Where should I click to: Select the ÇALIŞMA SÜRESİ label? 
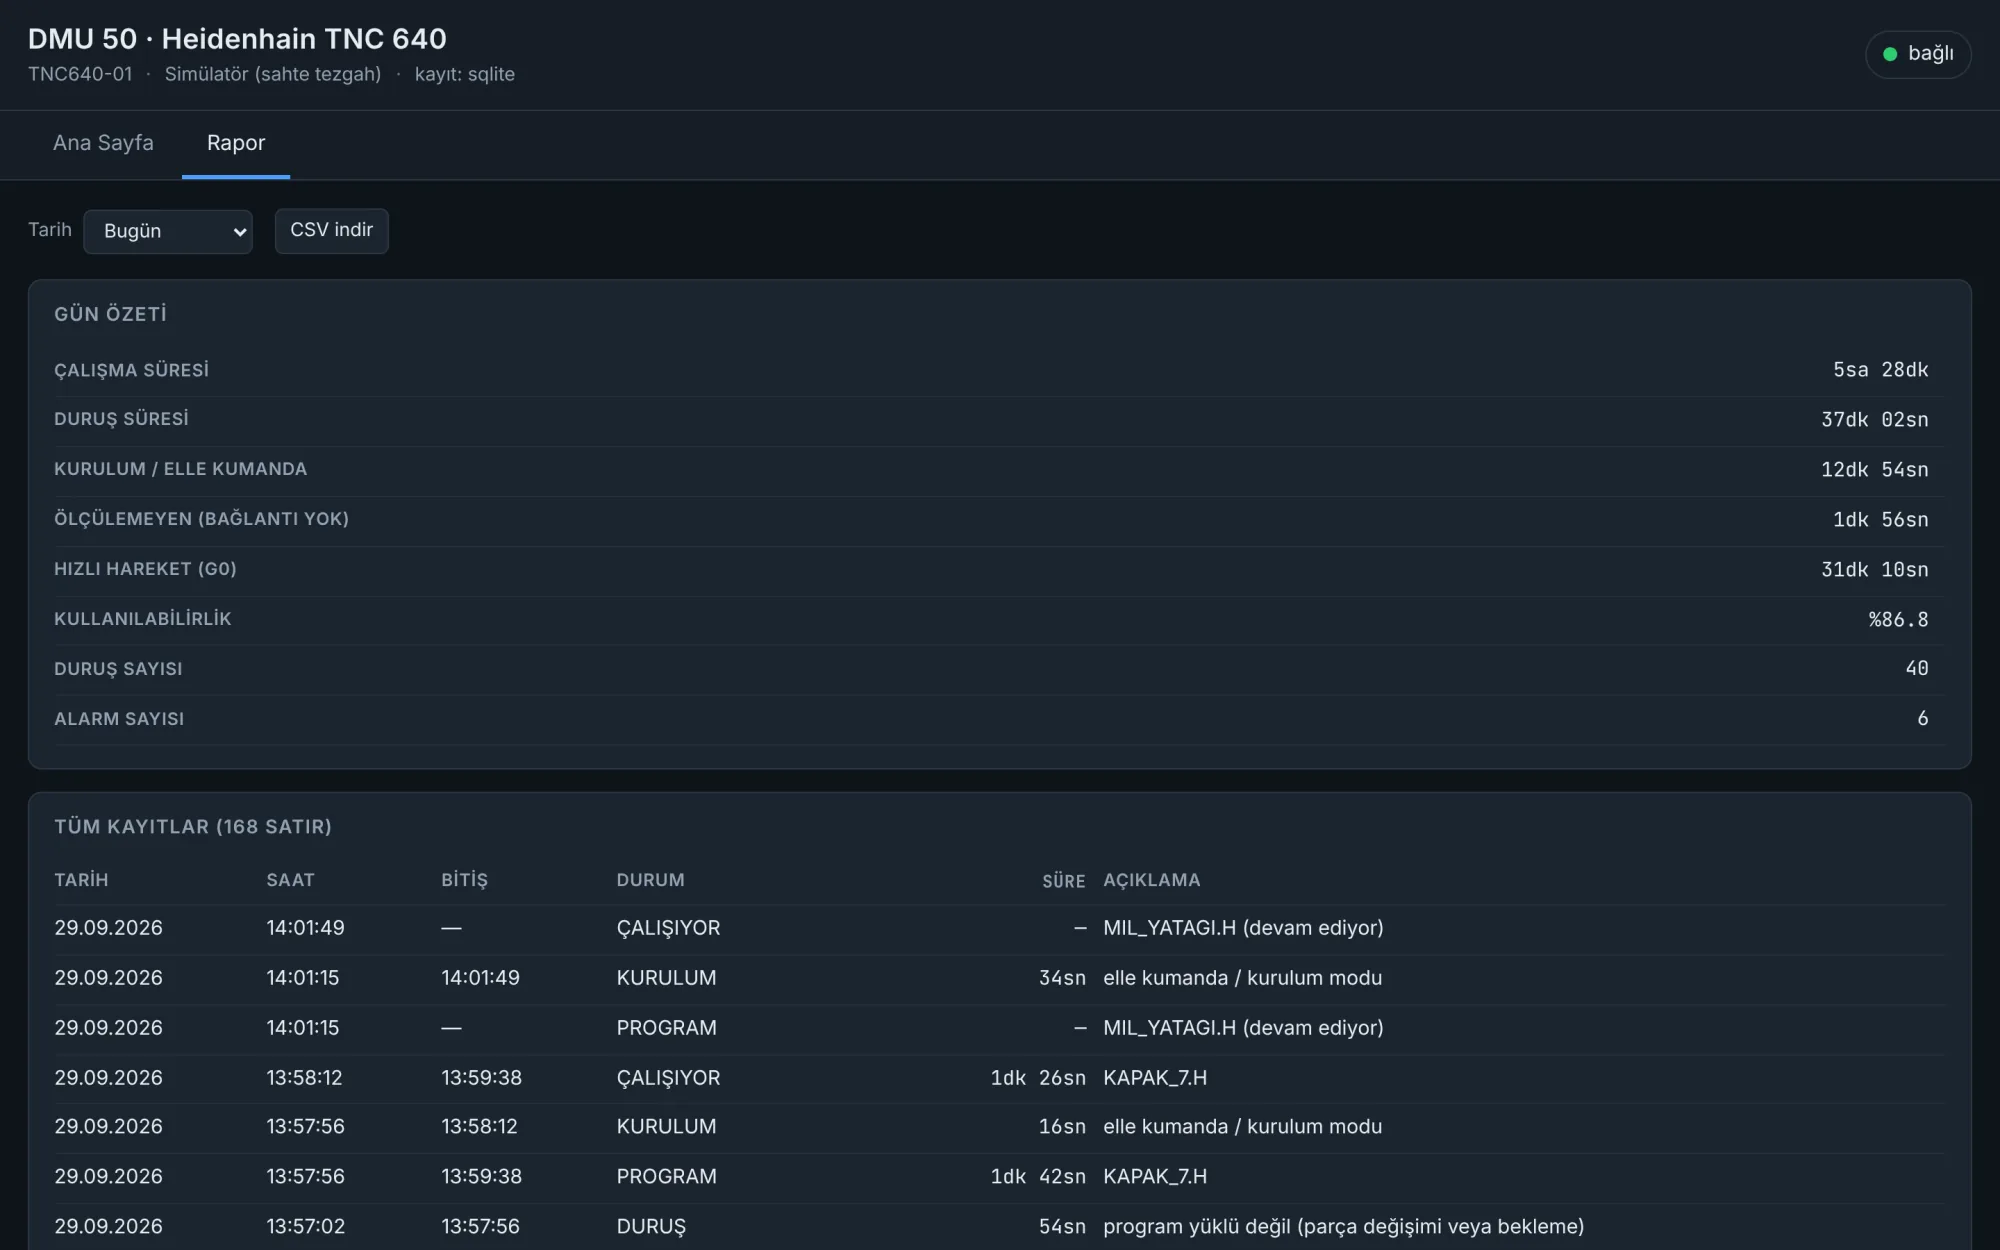(131, 370)
